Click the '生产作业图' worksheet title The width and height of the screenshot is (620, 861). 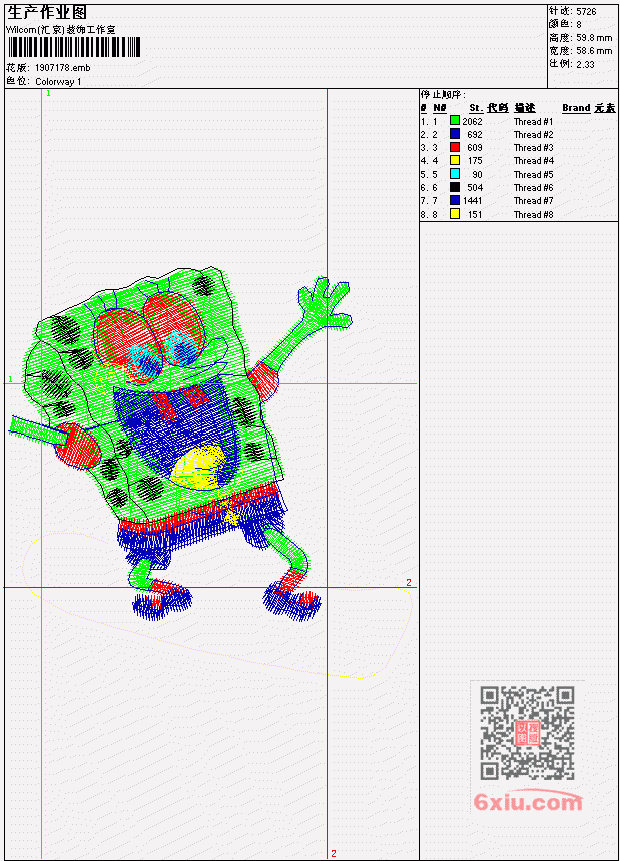(47, 13)
